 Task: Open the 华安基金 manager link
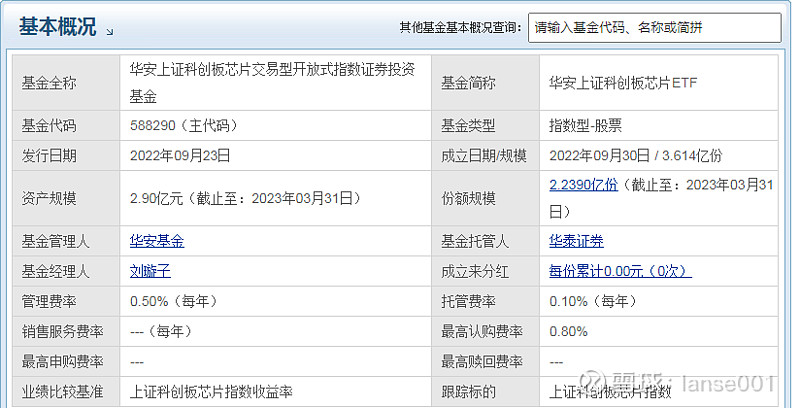click(157, 241)
